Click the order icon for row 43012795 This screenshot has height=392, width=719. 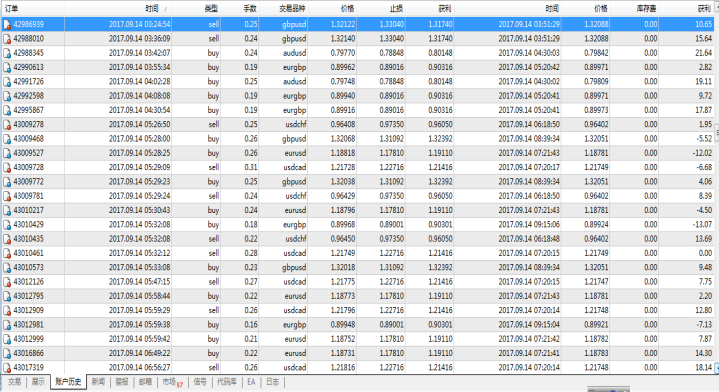tap(7, 296)
